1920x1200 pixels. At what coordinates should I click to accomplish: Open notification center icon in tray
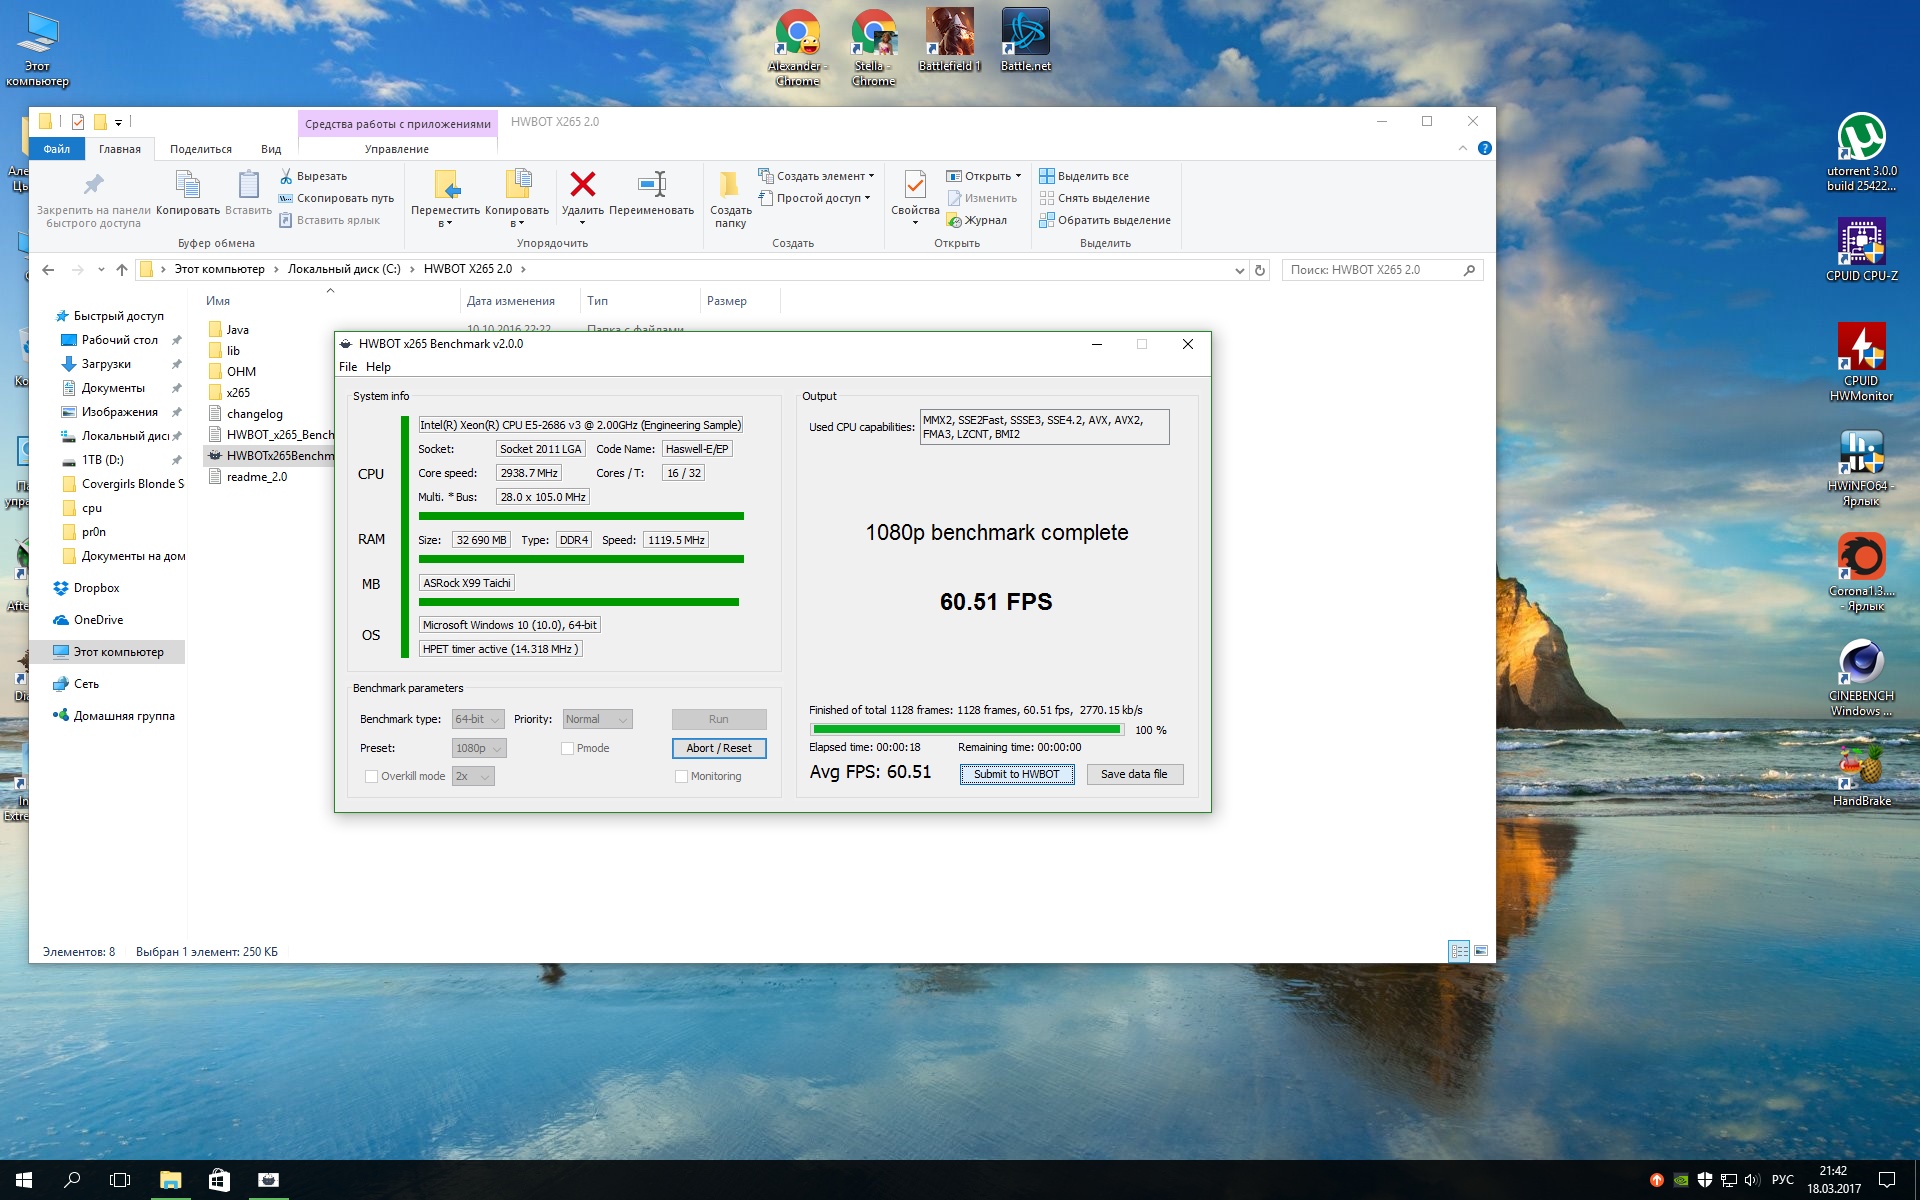1887,1180
